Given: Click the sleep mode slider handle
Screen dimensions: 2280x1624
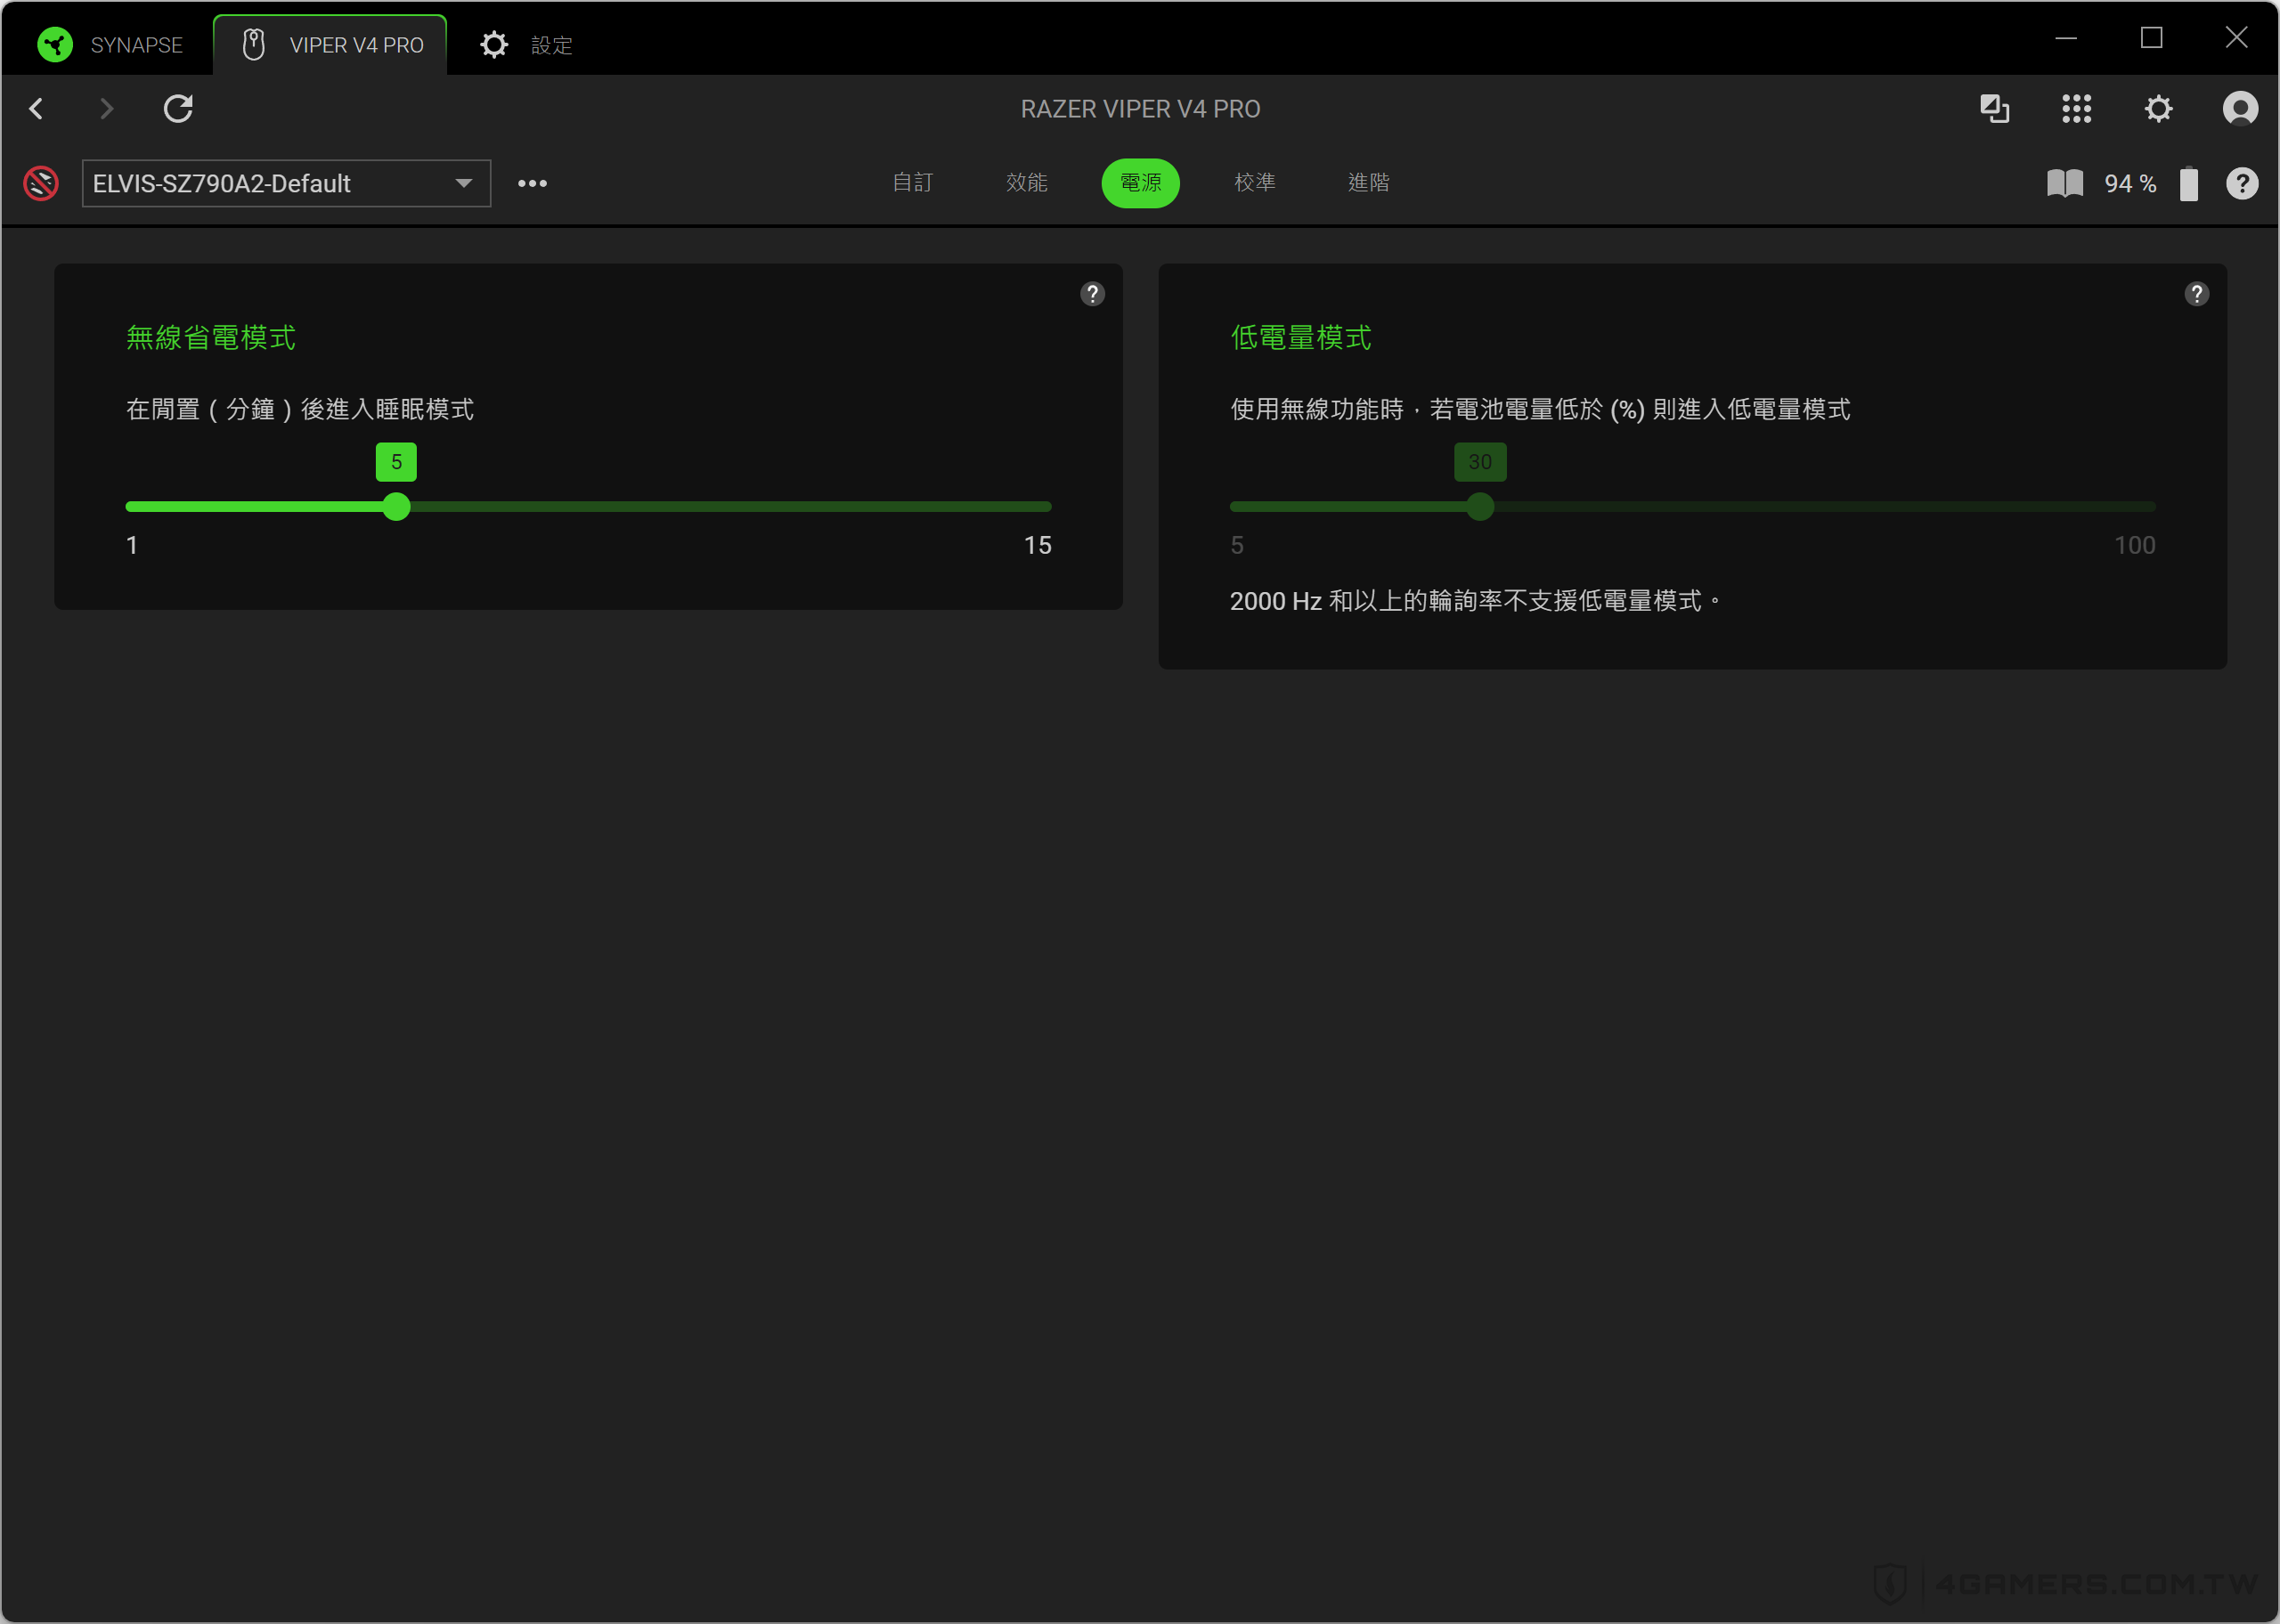Looking at the screenshot, I should pyautogui.click(x=397, y=507).
